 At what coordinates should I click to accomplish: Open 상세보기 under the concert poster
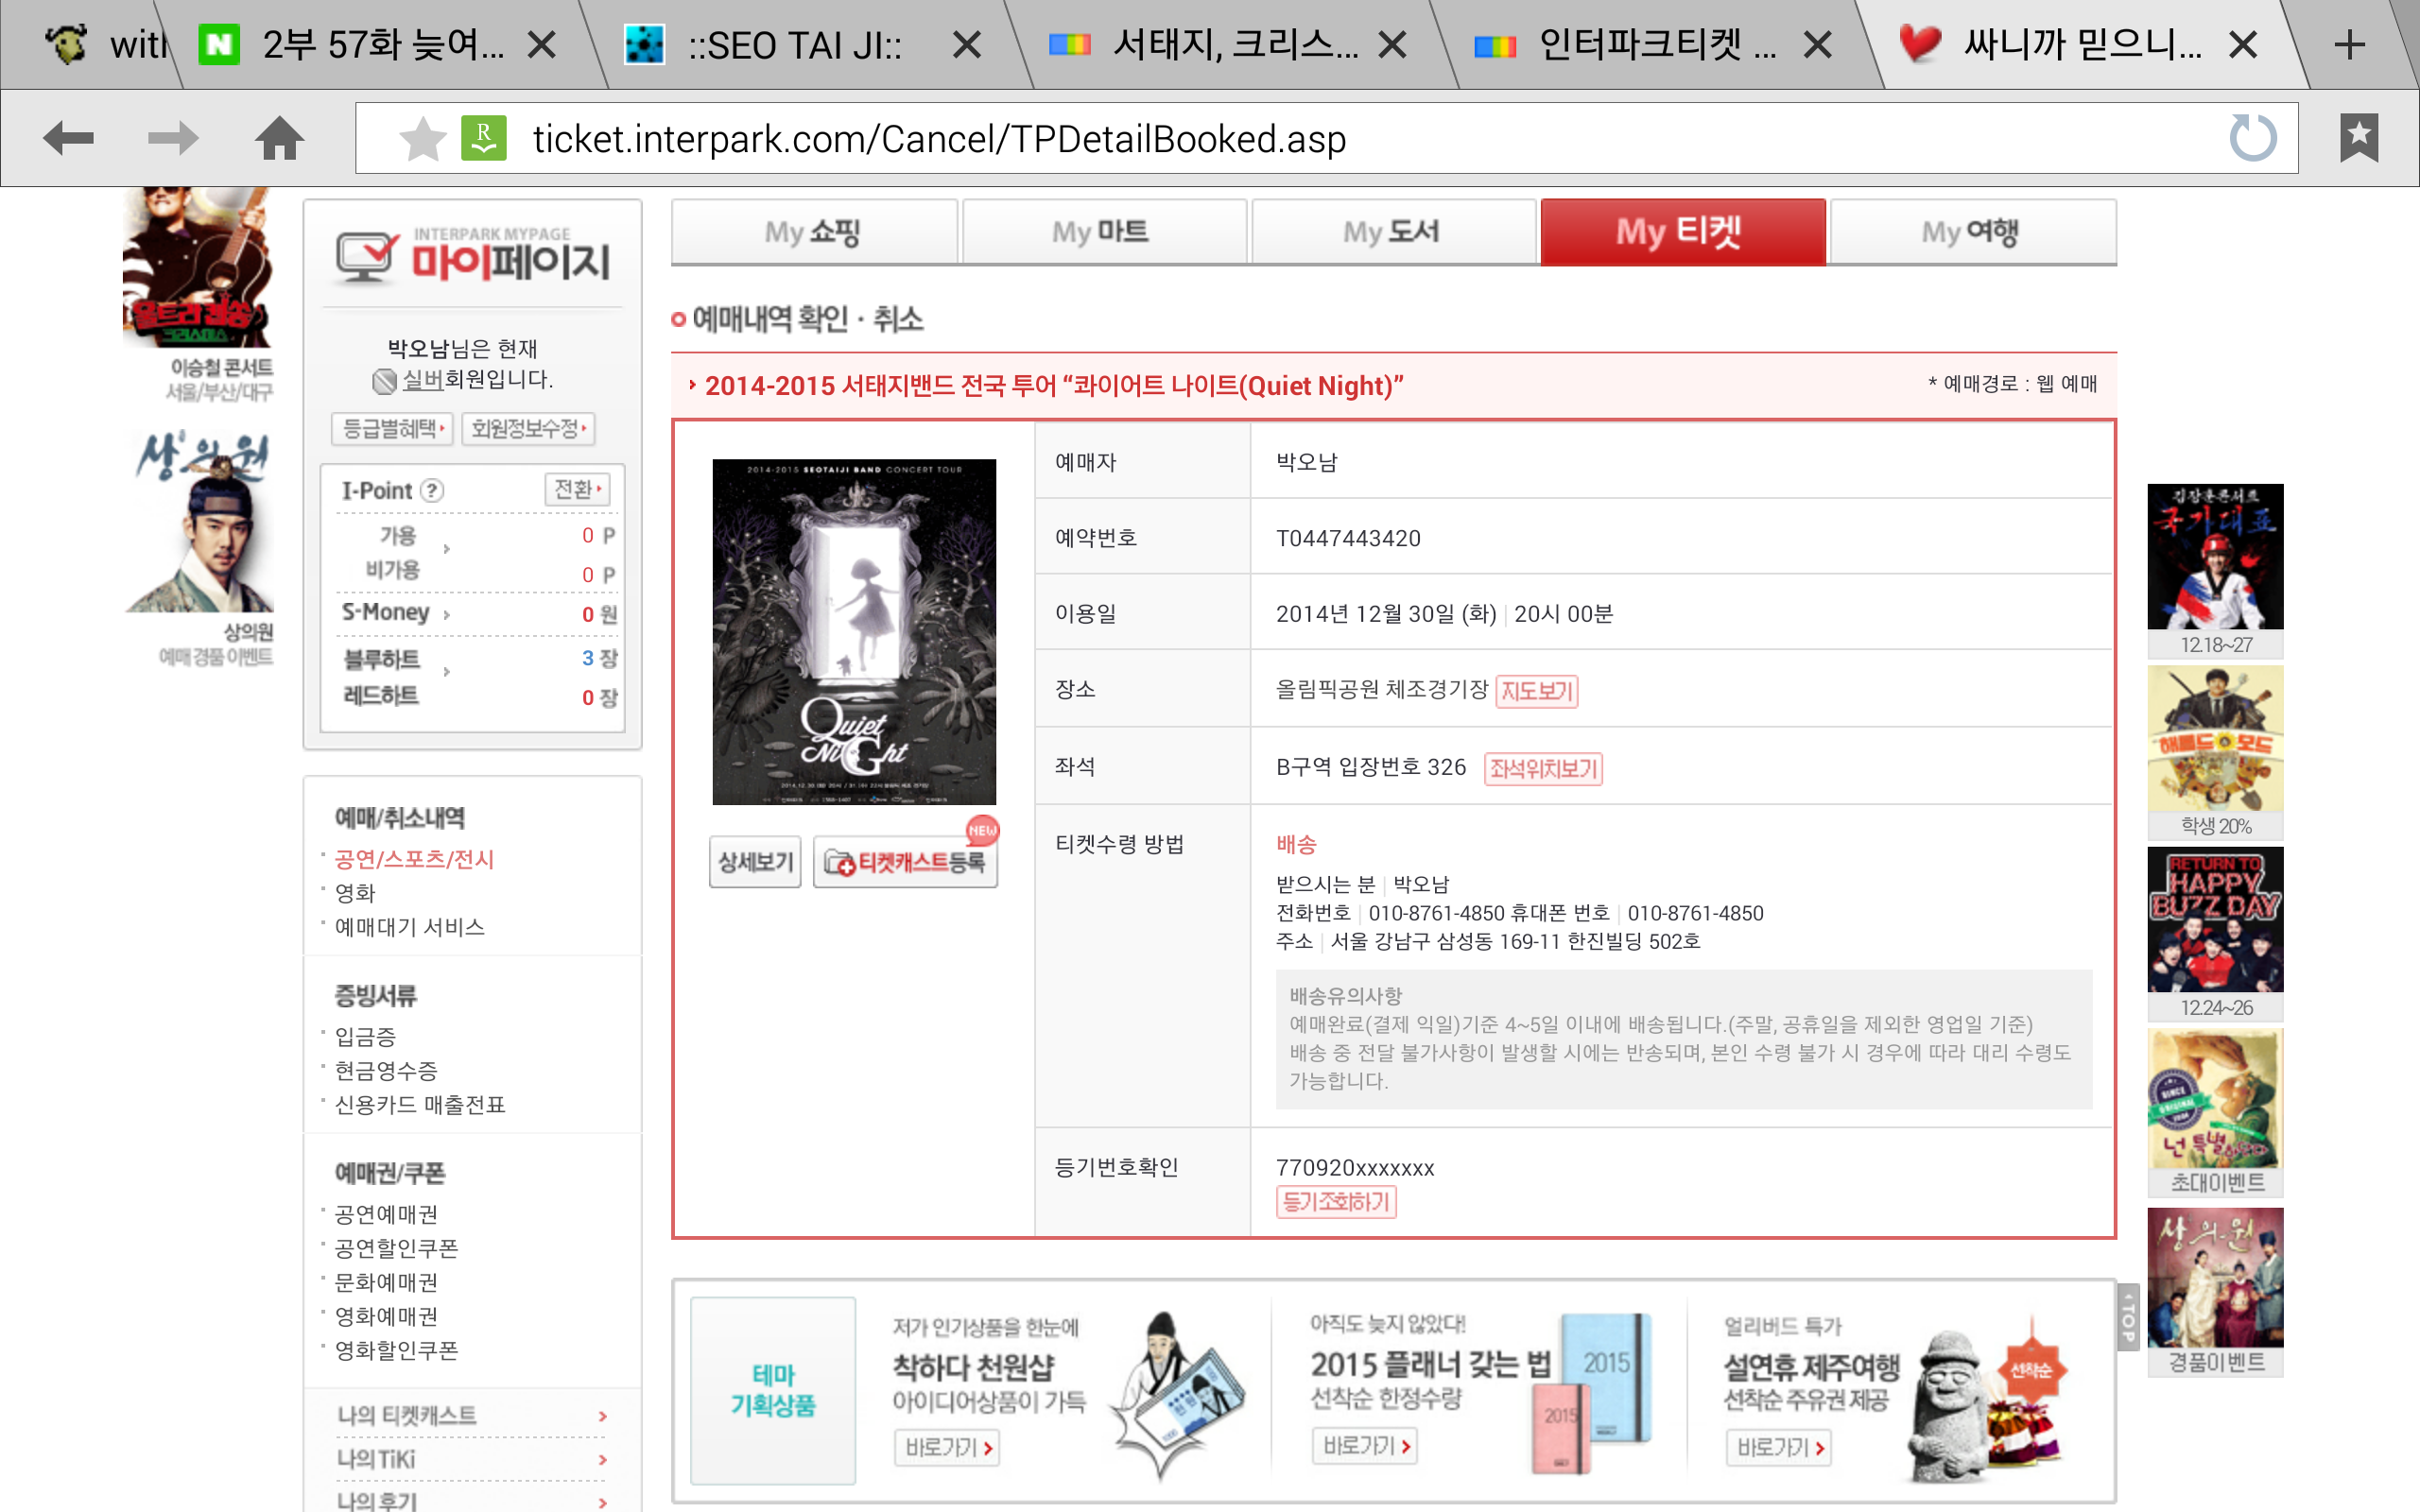[x=755, y=862]
